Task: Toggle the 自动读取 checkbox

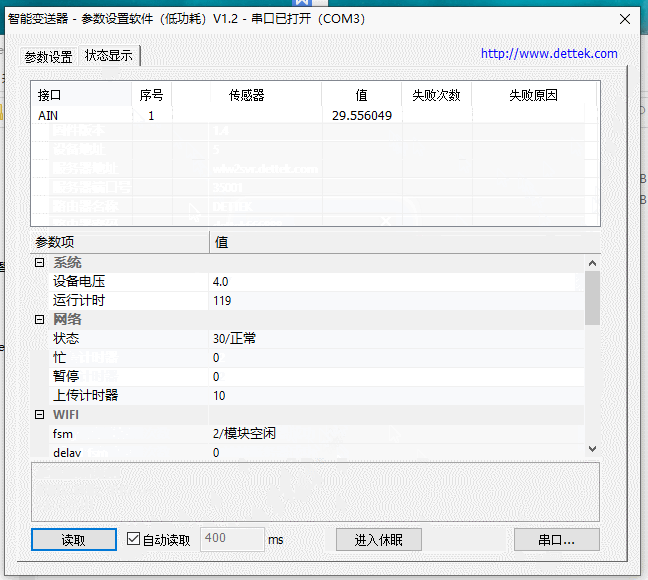Action: click(x=134, y=540)
